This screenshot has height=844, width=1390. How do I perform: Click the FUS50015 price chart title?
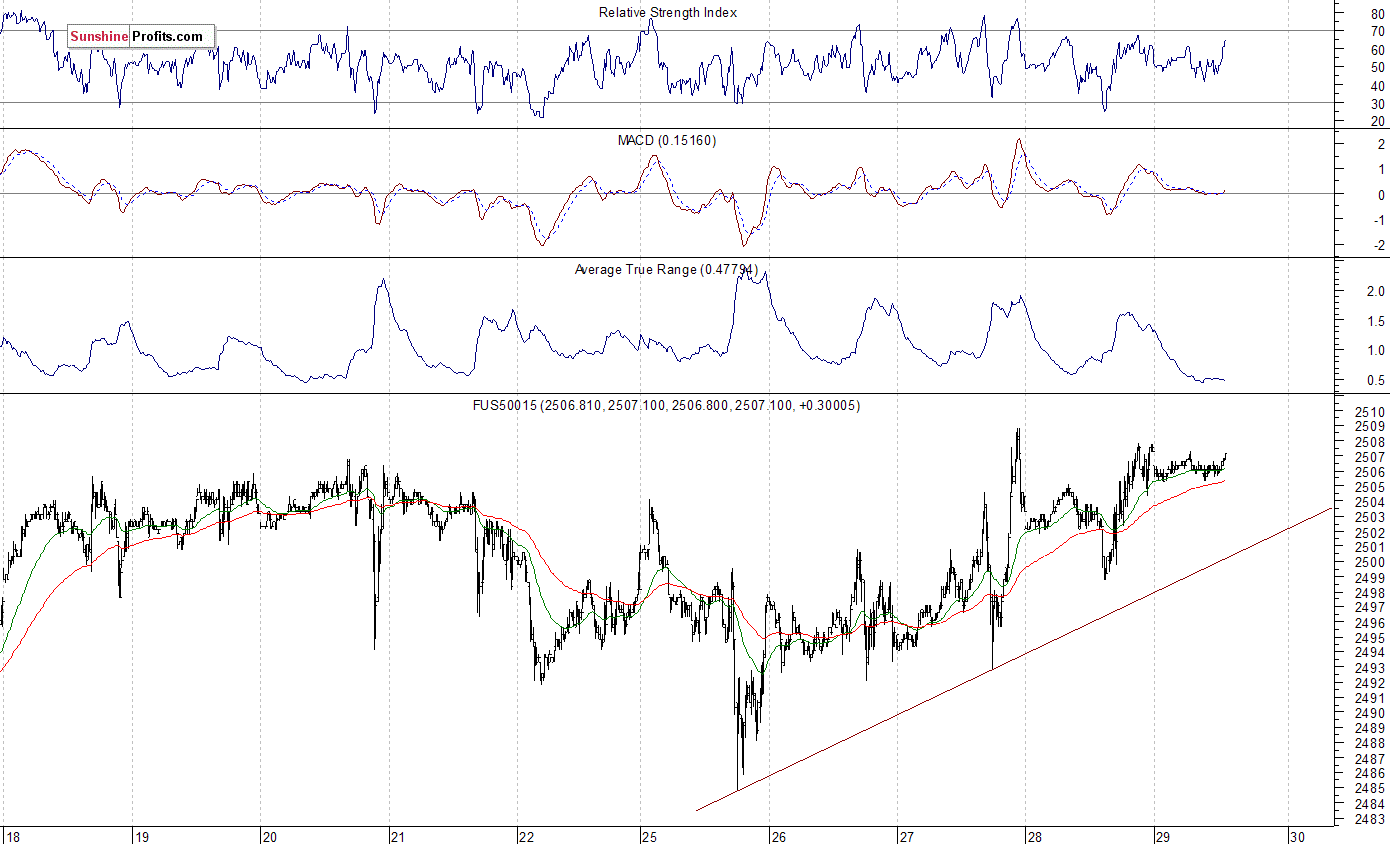pyautogui.click(x=666, y=405)
